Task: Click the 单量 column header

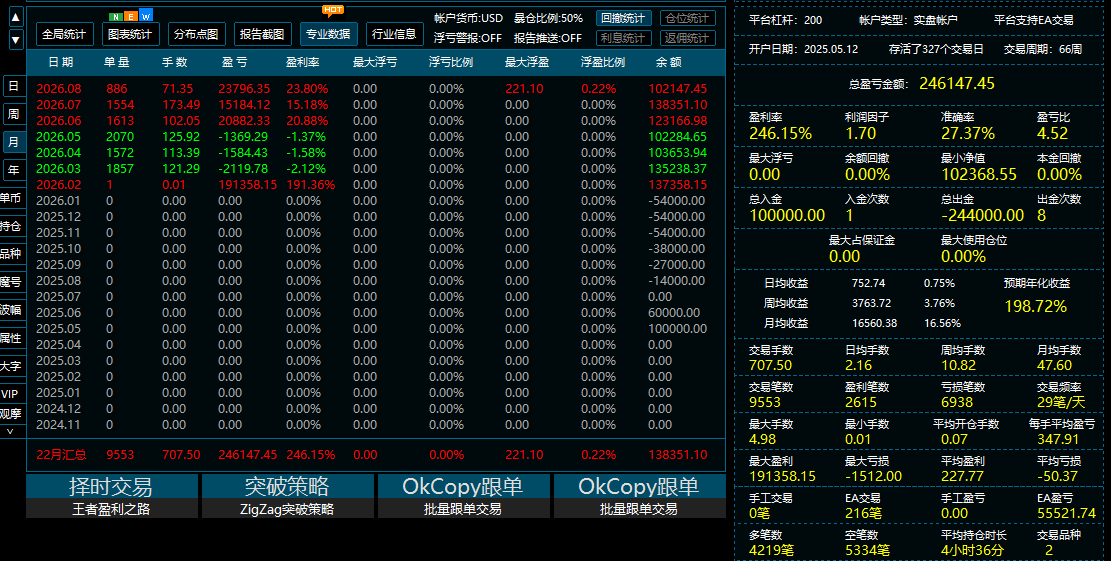Action: (116, 62)
